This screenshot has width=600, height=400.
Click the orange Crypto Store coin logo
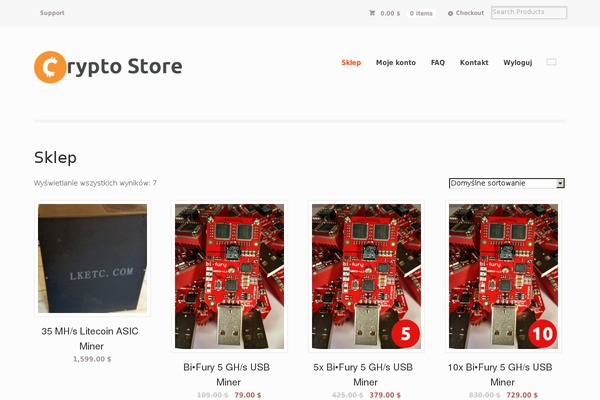click(50, 67)
